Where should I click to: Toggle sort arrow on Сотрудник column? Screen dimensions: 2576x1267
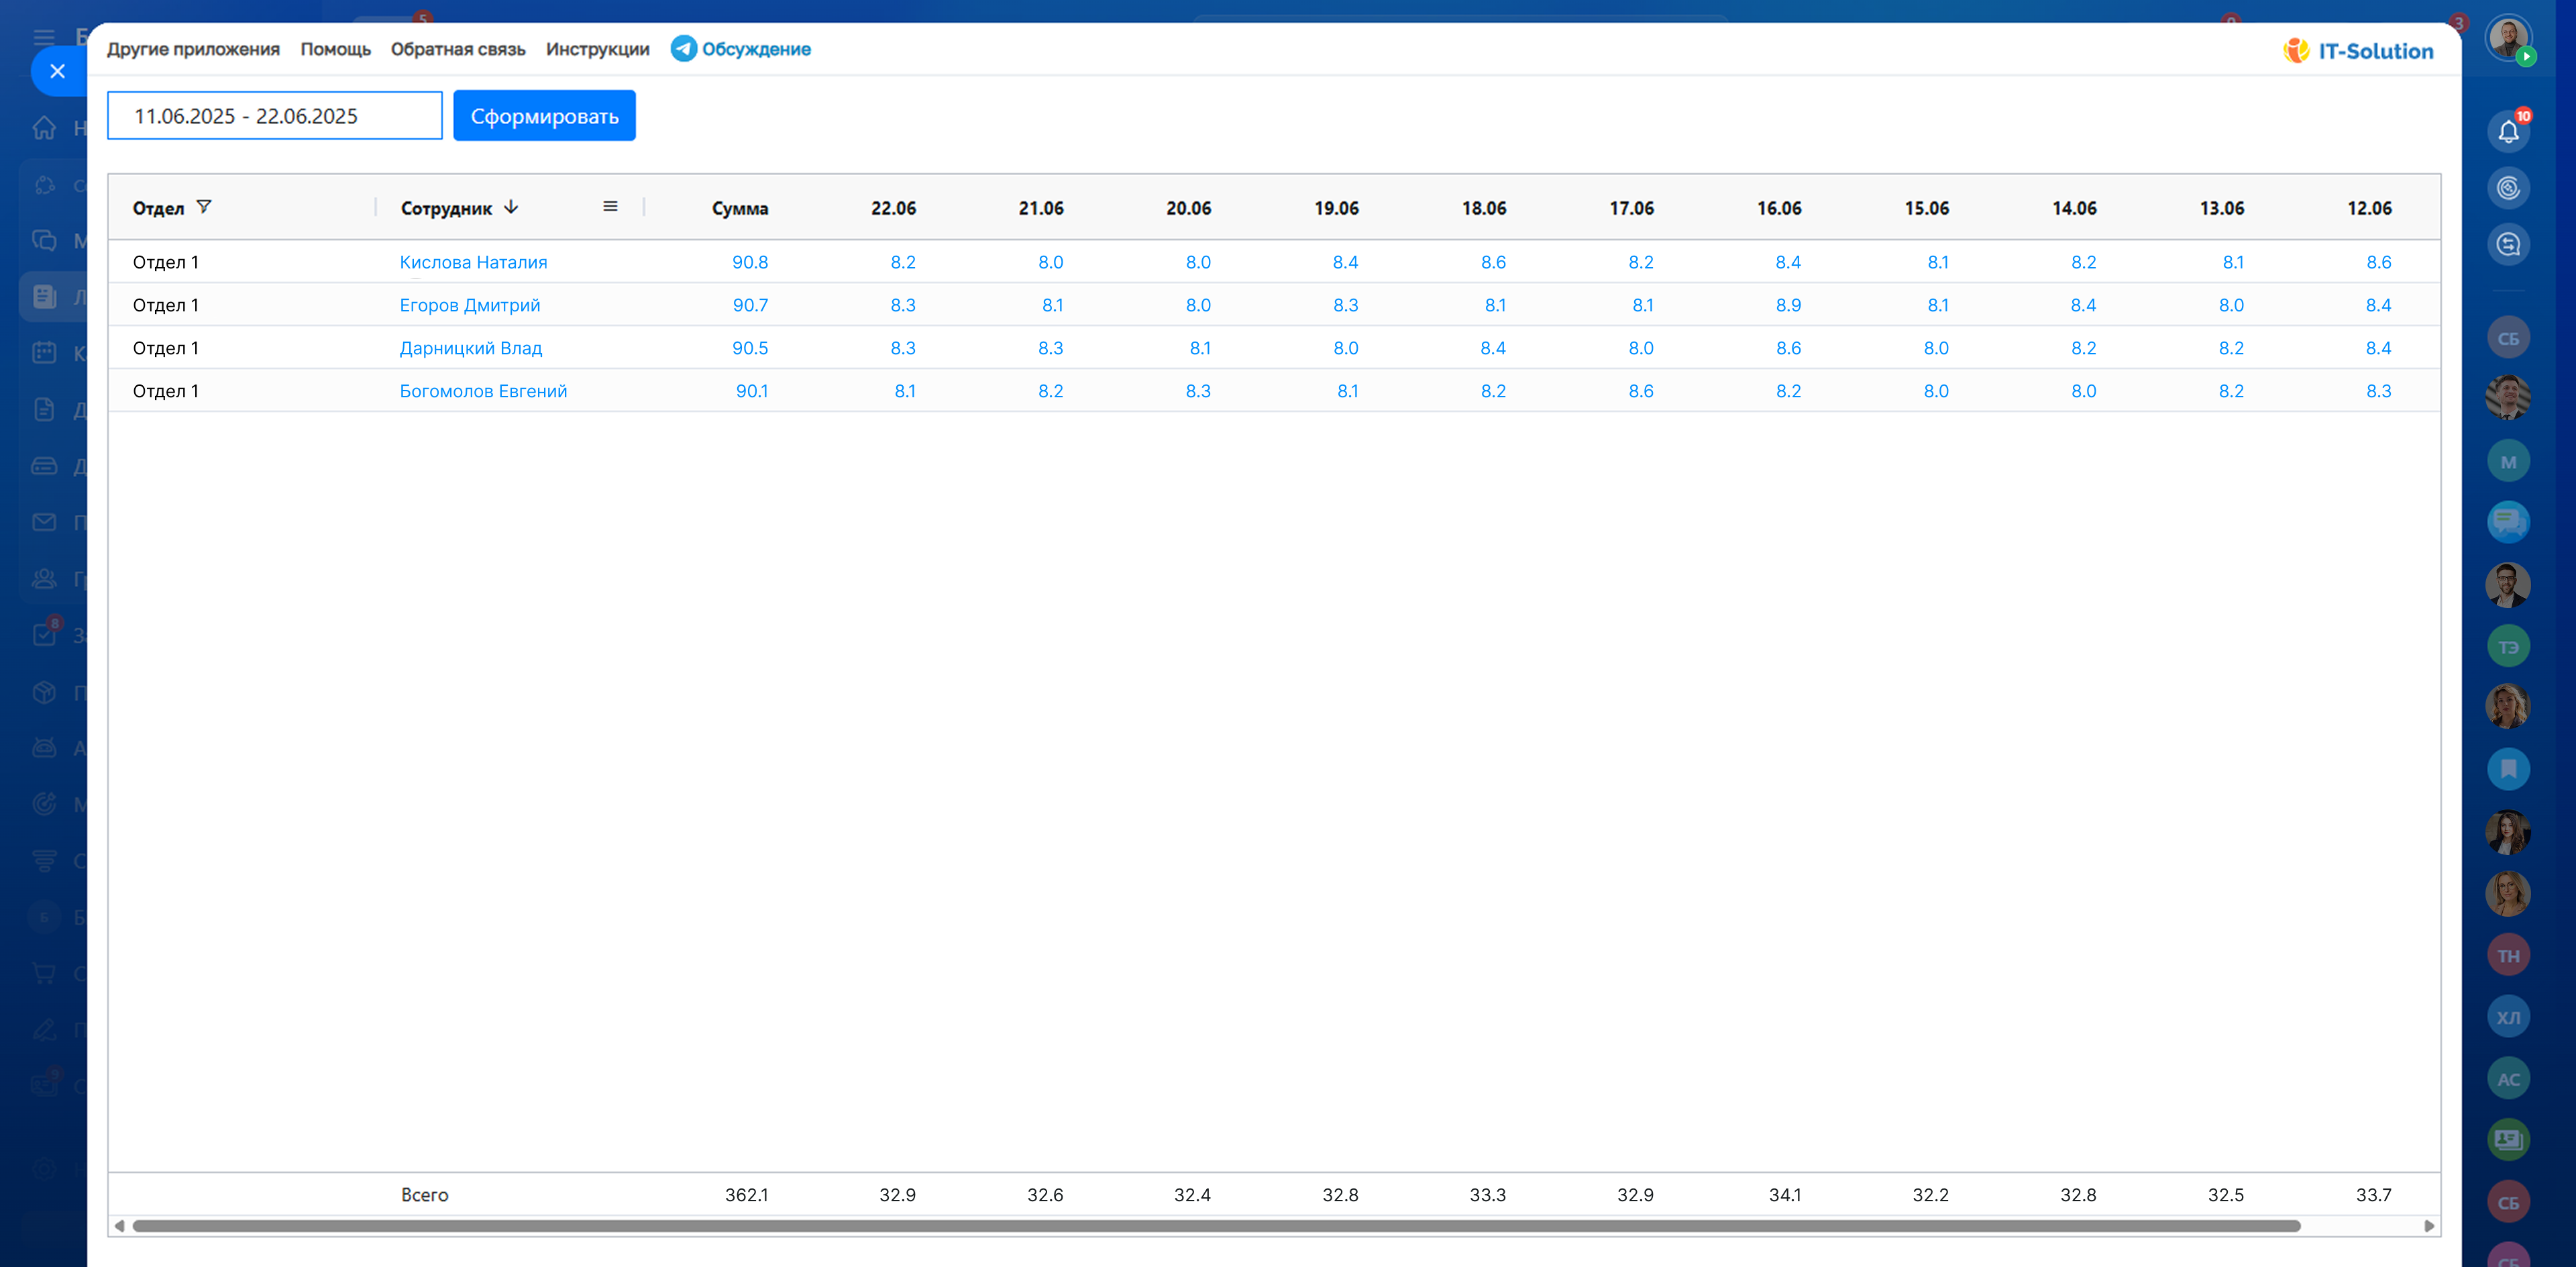point(511,207)
